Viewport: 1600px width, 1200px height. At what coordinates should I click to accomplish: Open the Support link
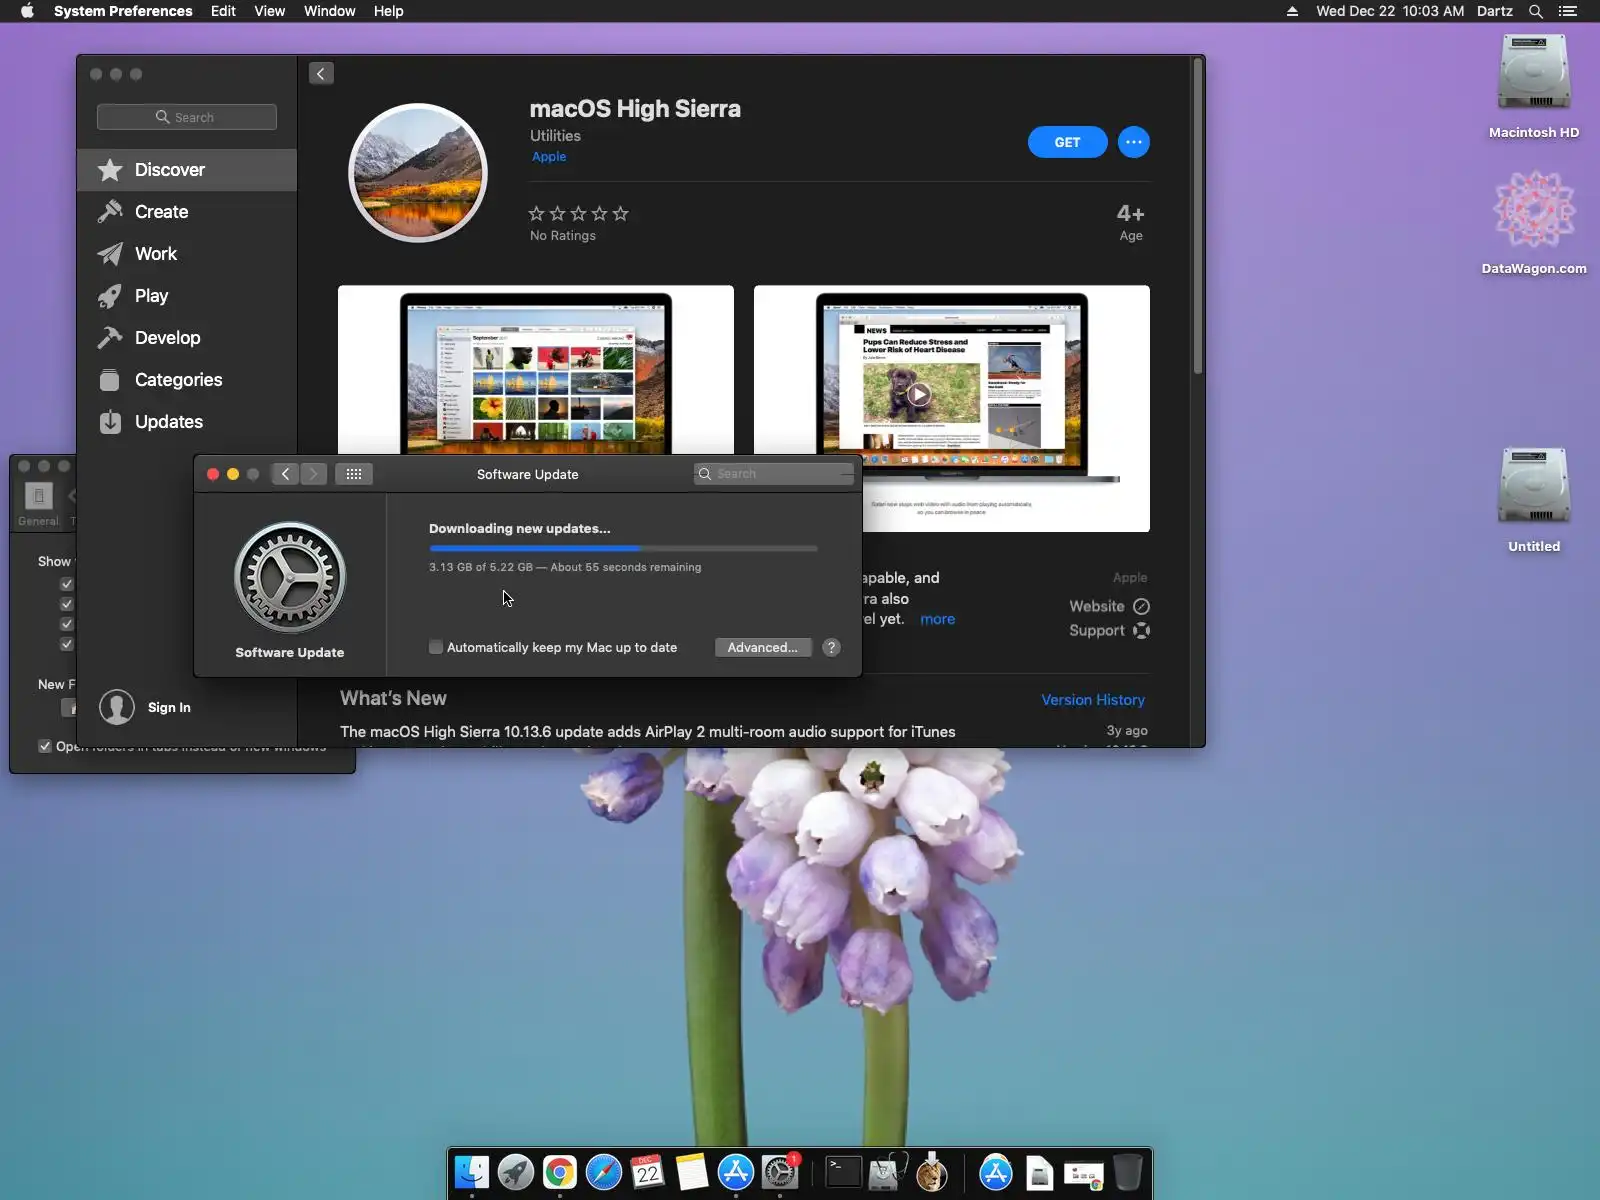pos(1109,630)
